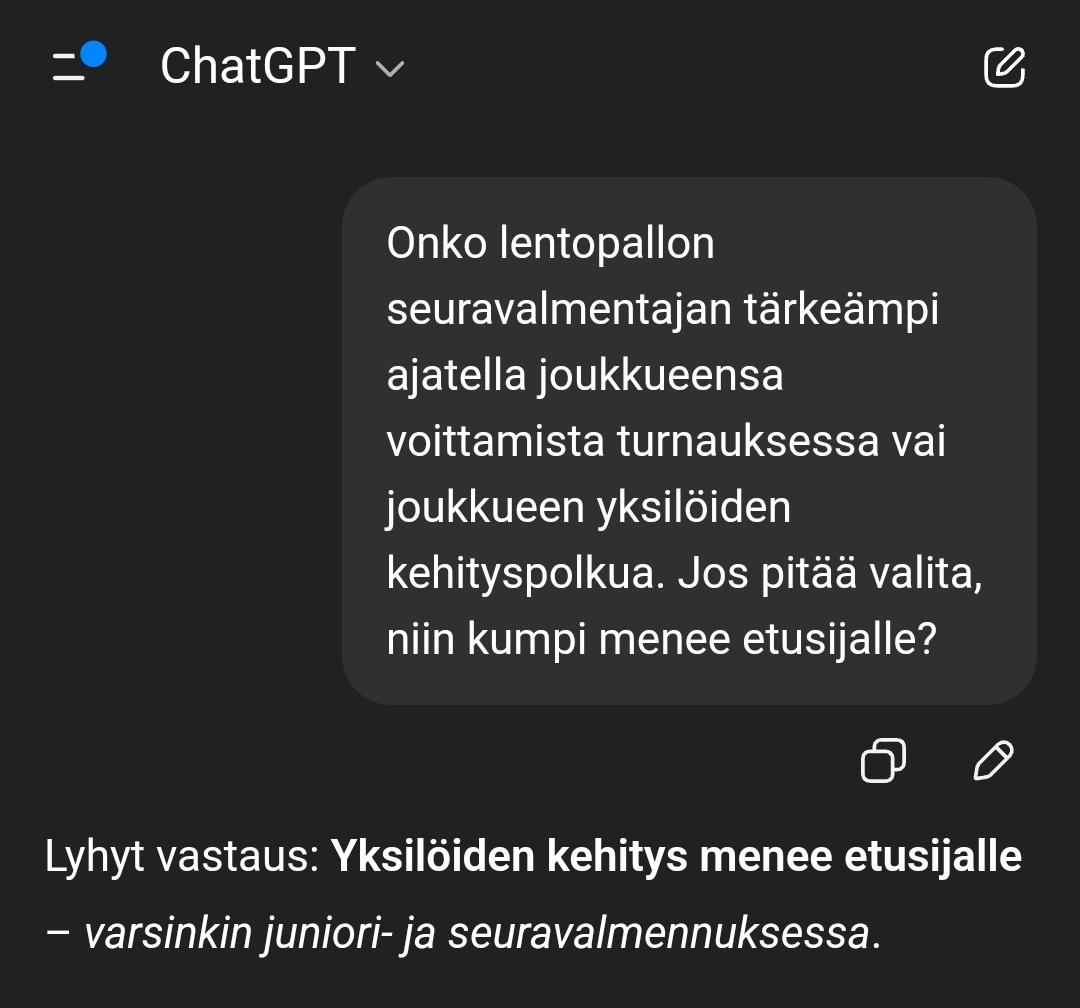Click the bold text "Yksilöiden kehitys menee etusijalle"
The width and height of the screenshot is (1080, 1008).
click(x=676, y=857)
